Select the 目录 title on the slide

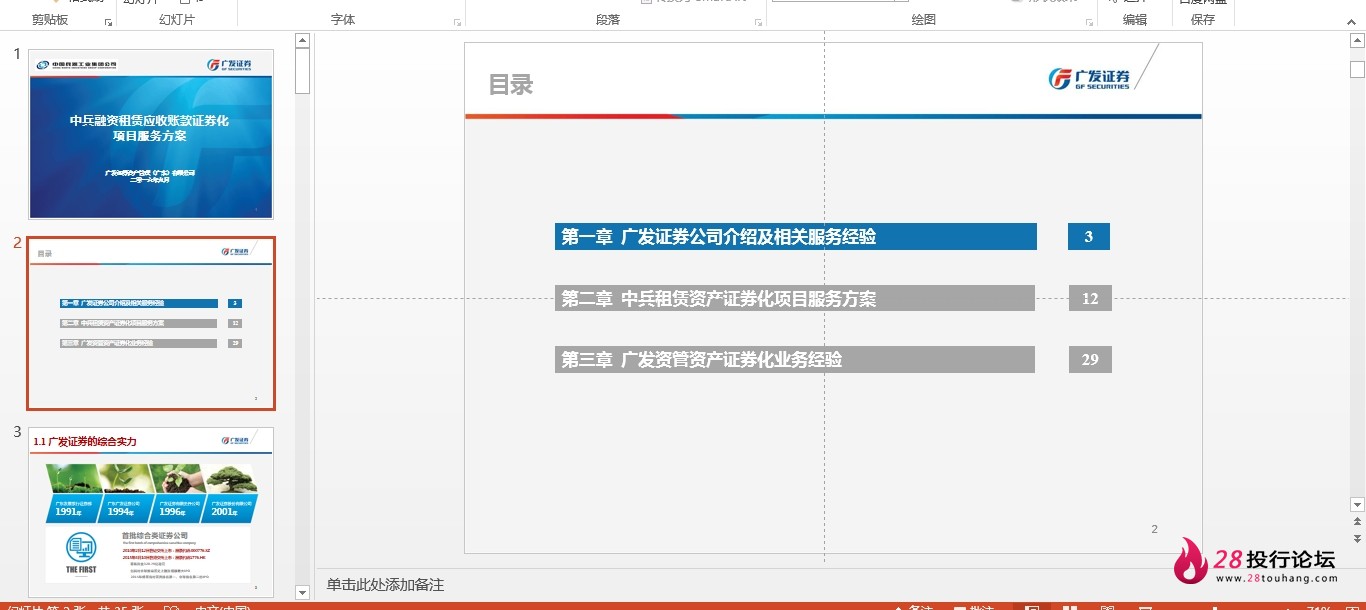pos(511,85)
